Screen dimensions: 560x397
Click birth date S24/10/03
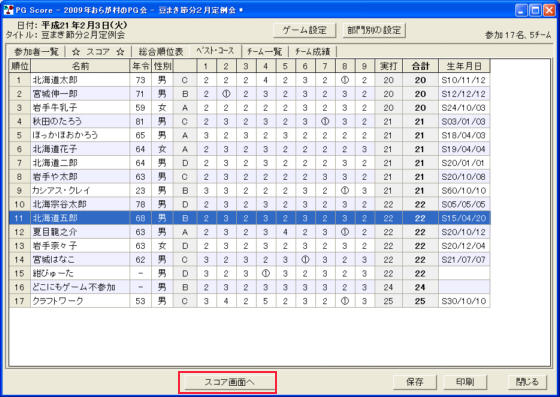(464, 108)
